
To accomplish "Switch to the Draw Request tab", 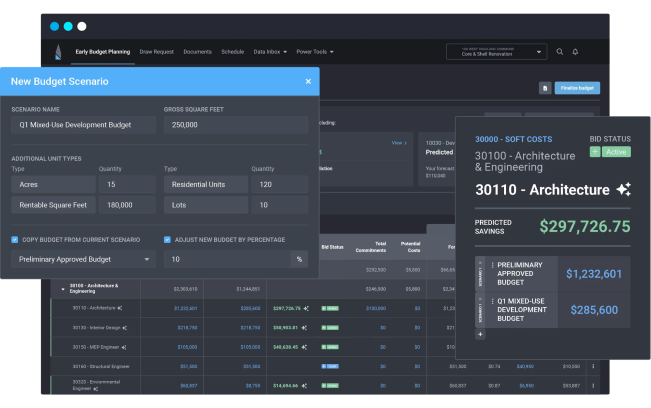I will click(x=159, y=51).
